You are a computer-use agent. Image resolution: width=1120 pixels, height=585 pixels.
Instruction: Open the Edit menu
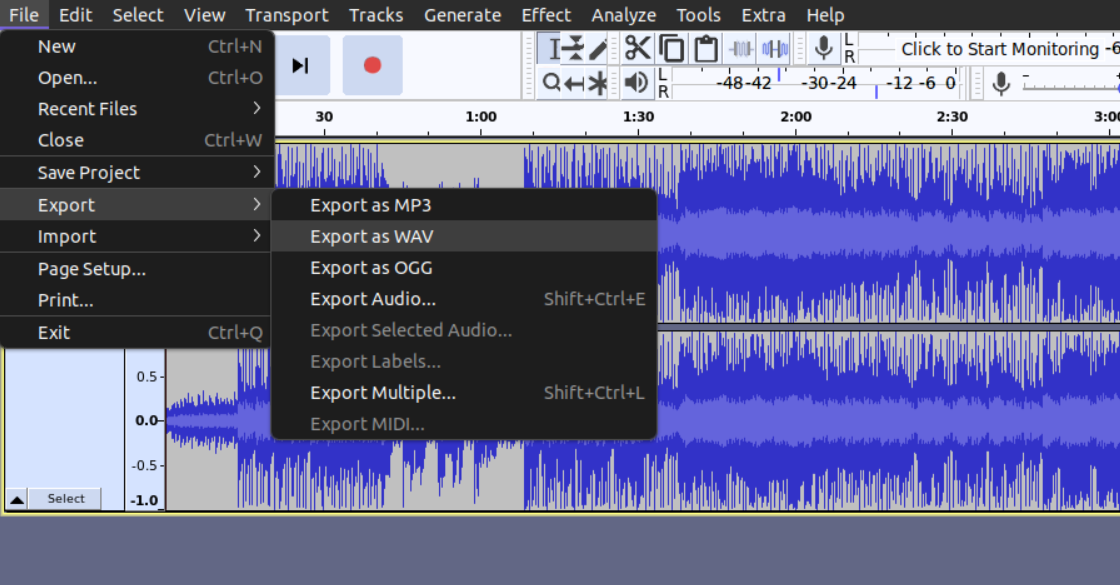click(x=76, y=15)
